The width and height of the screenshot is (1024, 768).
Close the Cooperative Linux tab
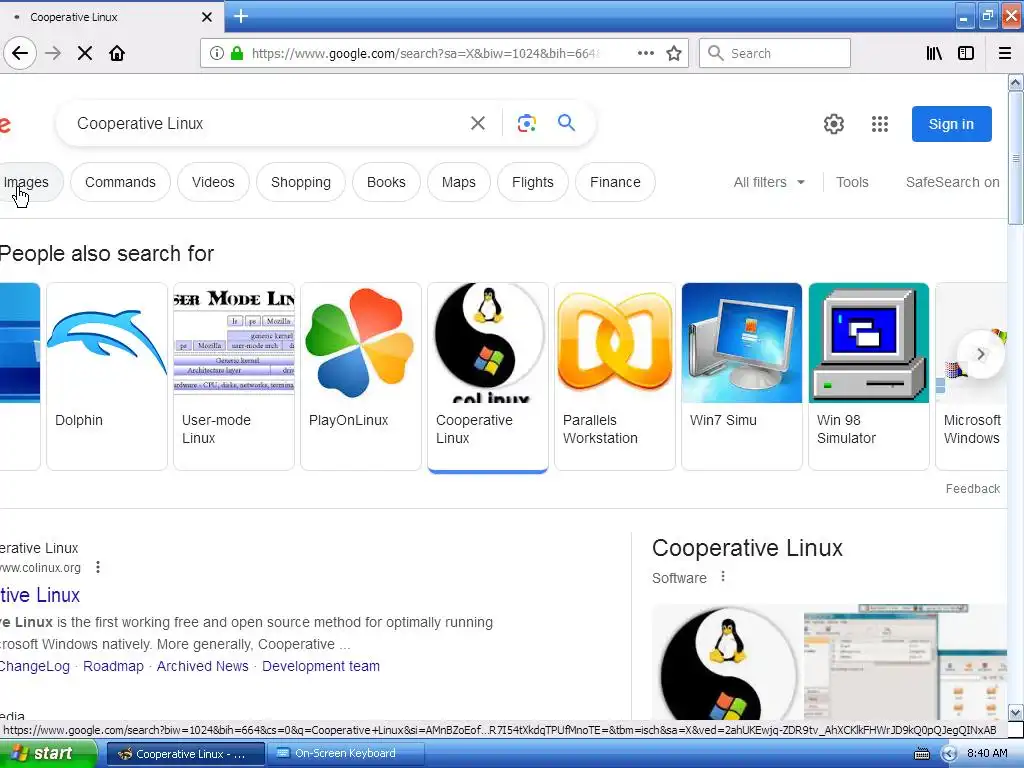(206, 17)
